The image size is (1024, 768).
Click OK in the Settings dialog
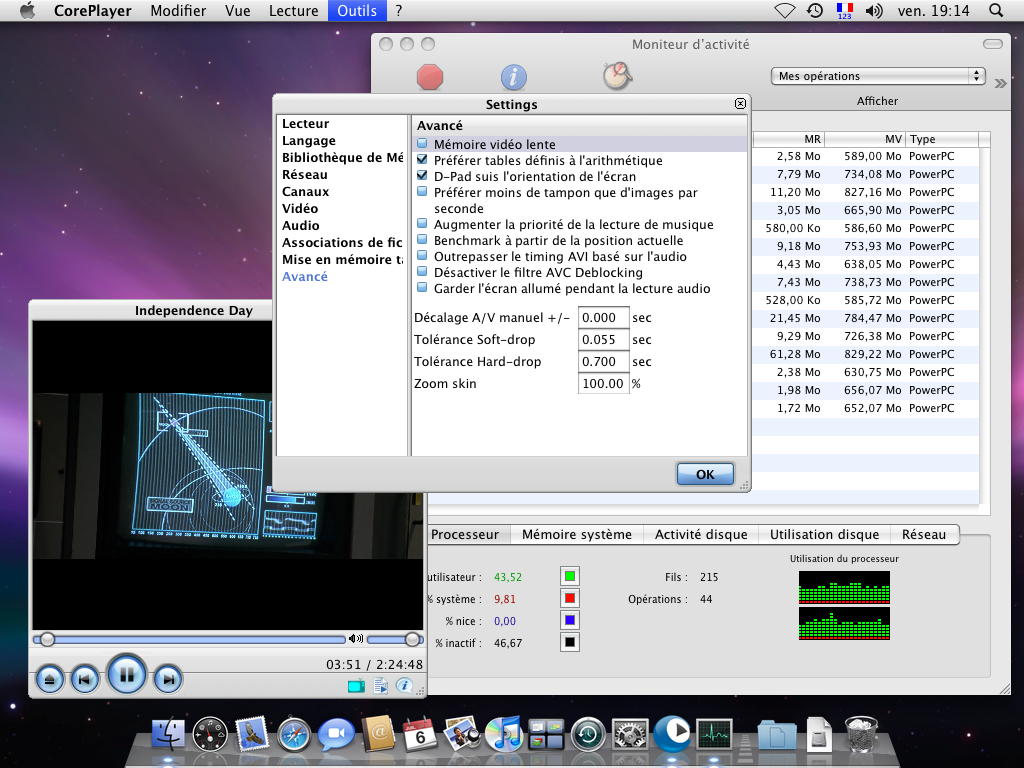click(x=705, y=474)
